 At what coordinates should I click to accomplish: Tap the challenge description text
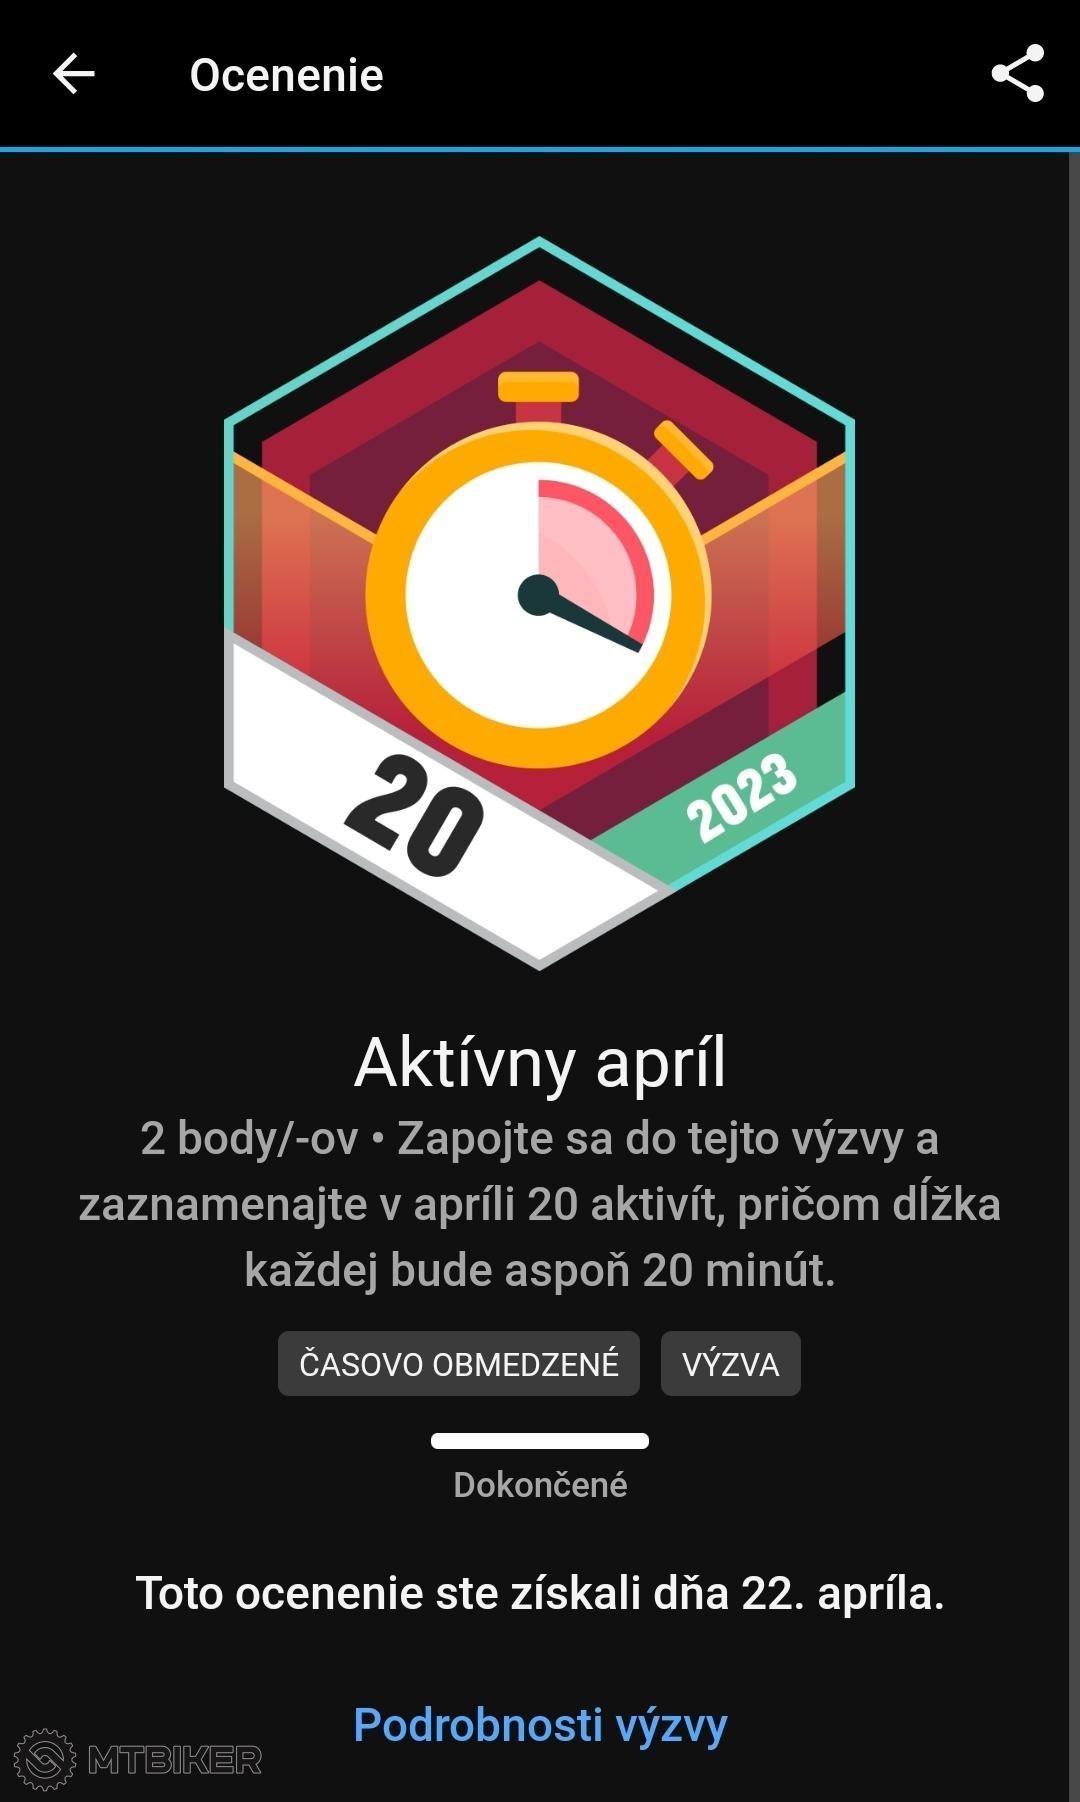point(540,1204)
